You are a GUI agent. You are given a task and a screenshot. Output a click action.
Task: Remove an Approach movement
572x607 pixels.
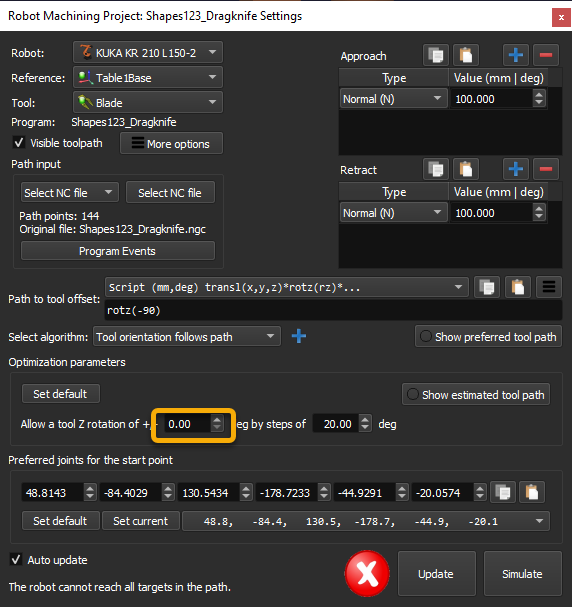pyautogui.click(x=546, y=55)
